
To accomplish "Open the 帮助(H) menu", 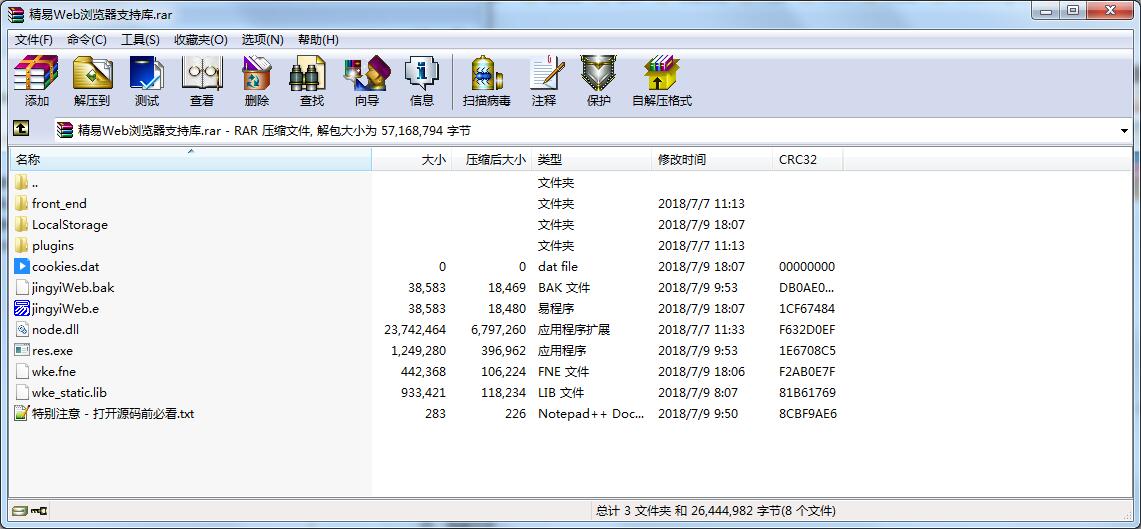I will pos(319,39).
